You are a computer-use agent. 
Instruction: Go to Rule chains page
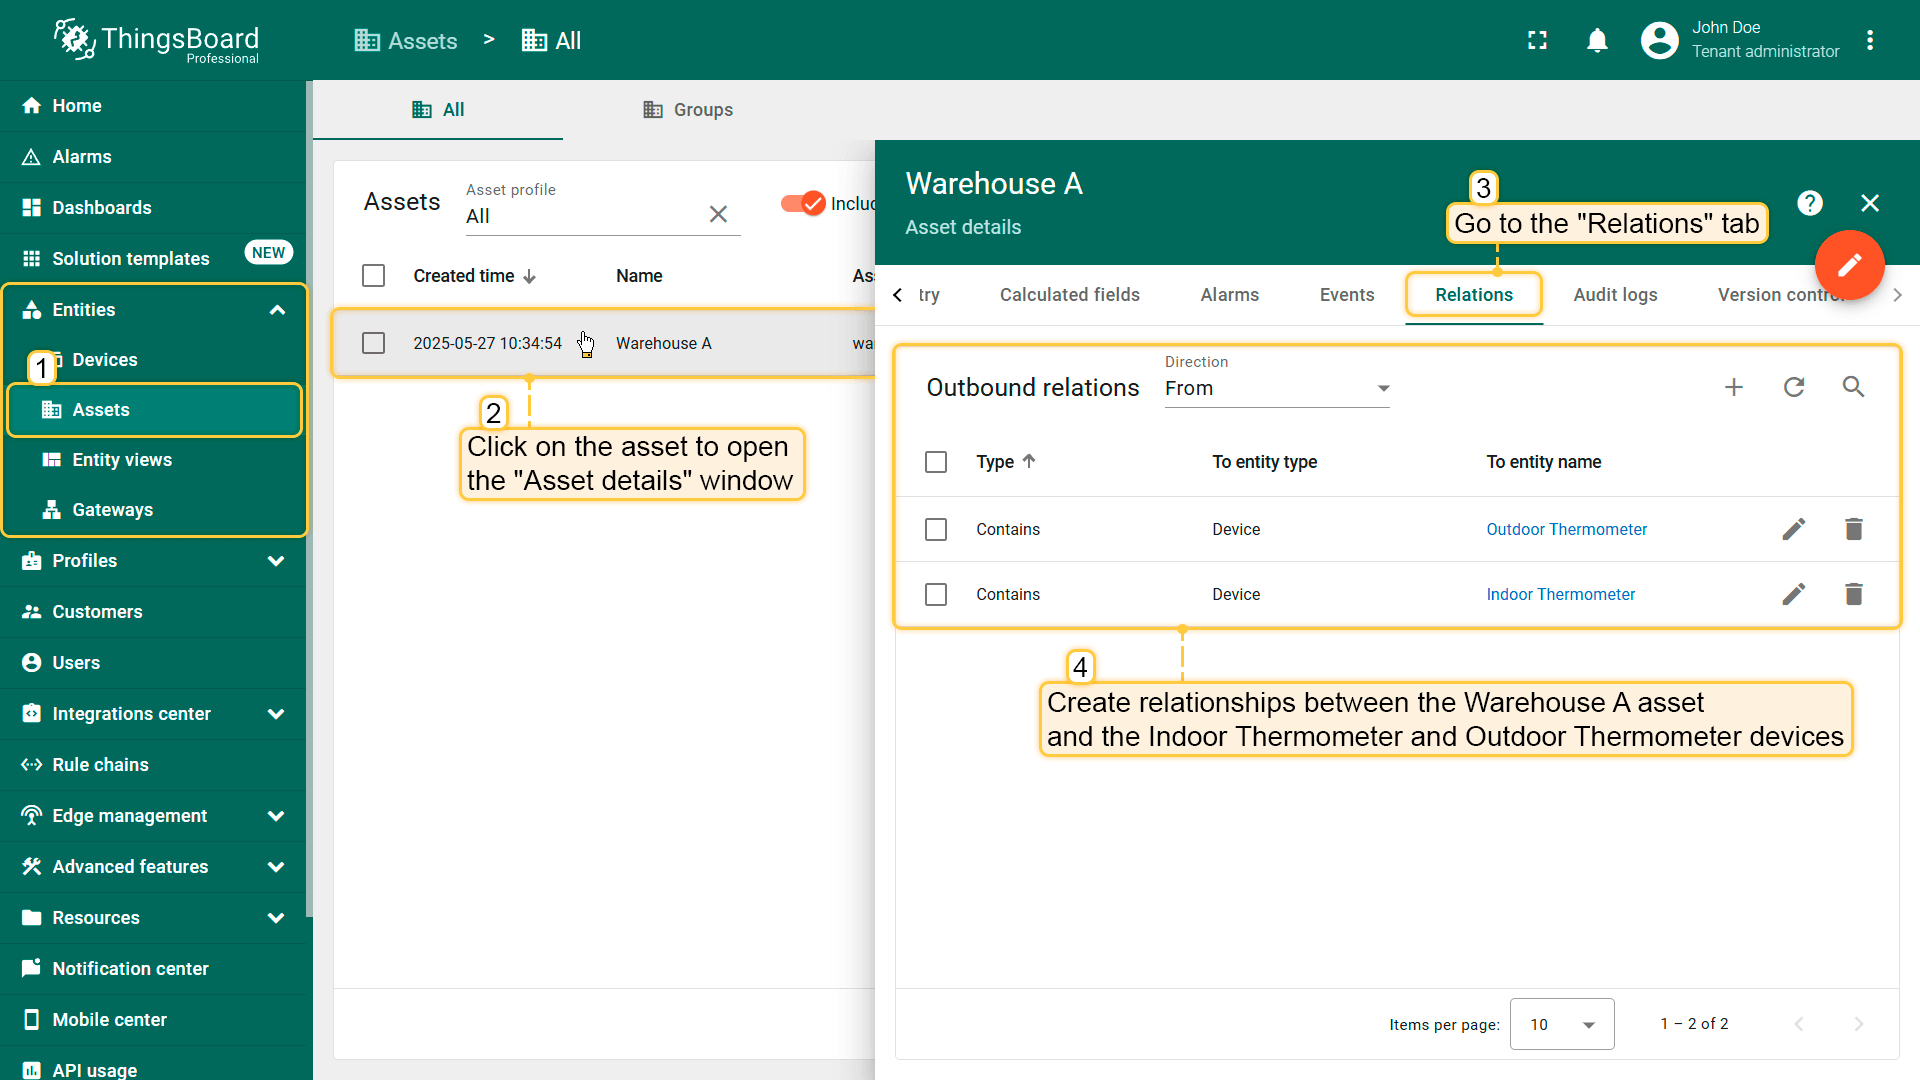(x=100, y=765)
